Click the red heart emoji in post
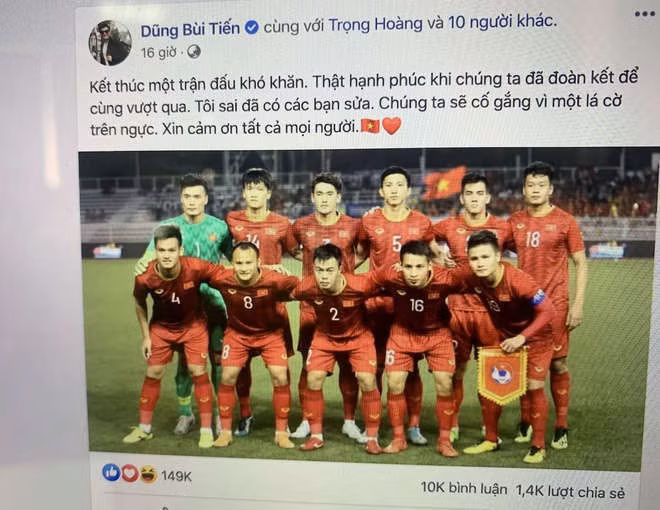This screenshot has height=510, width=660. pyautogui.click(x=391, y=126)
